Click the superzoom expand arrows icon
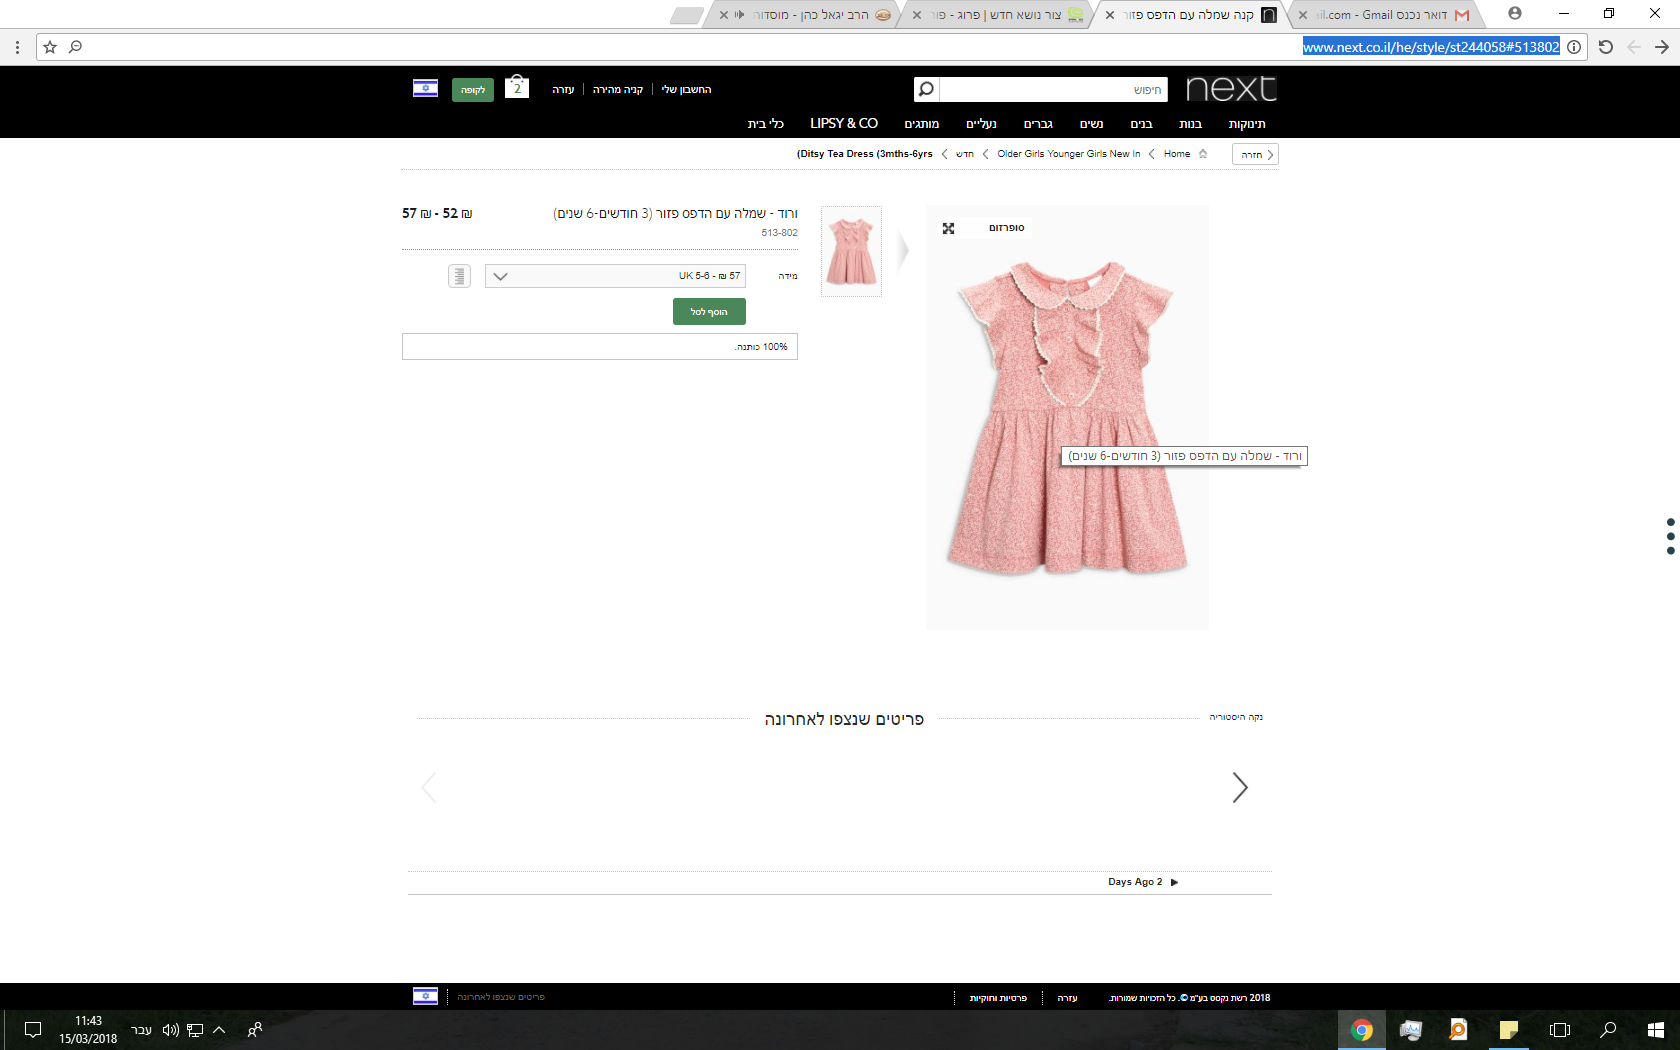The width and height of the screenshot is (1680, 1050). click(x=948, y=228)
